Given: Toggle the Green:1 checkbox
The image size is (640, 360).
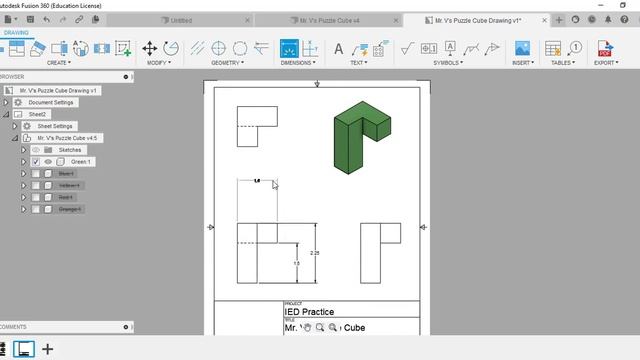Looking at the screenshot, I should point(36,162).
